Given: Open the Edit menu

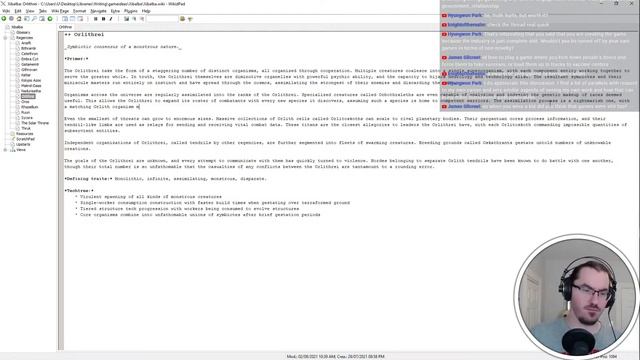Looking at the screenshot, I should click(x=18, y=11).
